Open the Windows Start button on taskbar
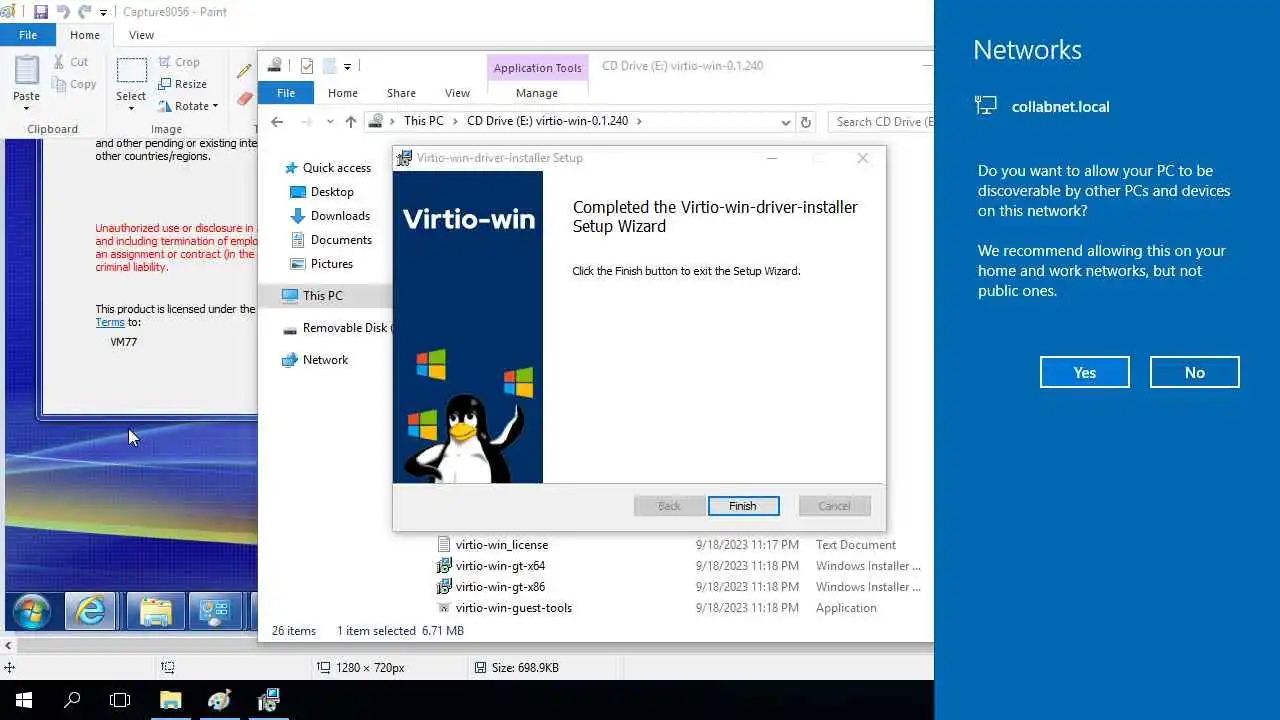 click(x=24, y=700)
